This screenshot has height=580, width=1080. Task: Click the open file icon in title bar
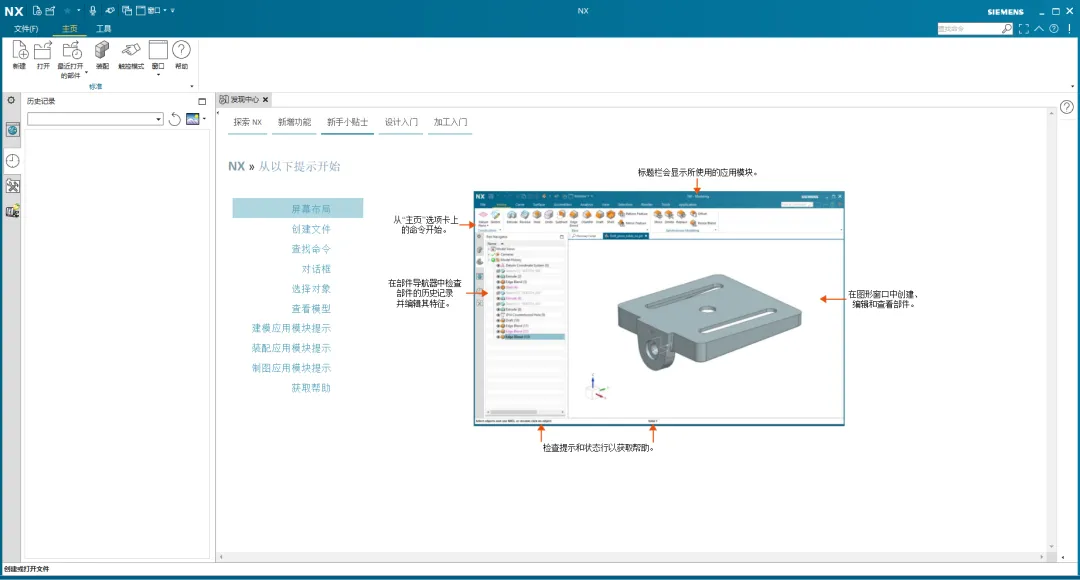[50, 10]
